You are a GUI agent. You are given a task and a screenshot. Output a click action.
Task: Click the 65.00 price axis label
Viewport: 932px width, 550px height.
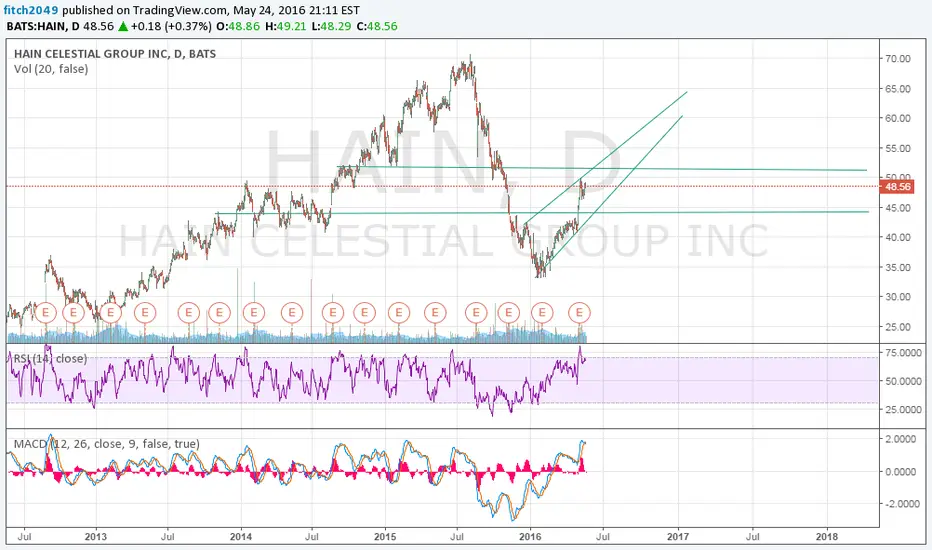(x=898, y=89)
